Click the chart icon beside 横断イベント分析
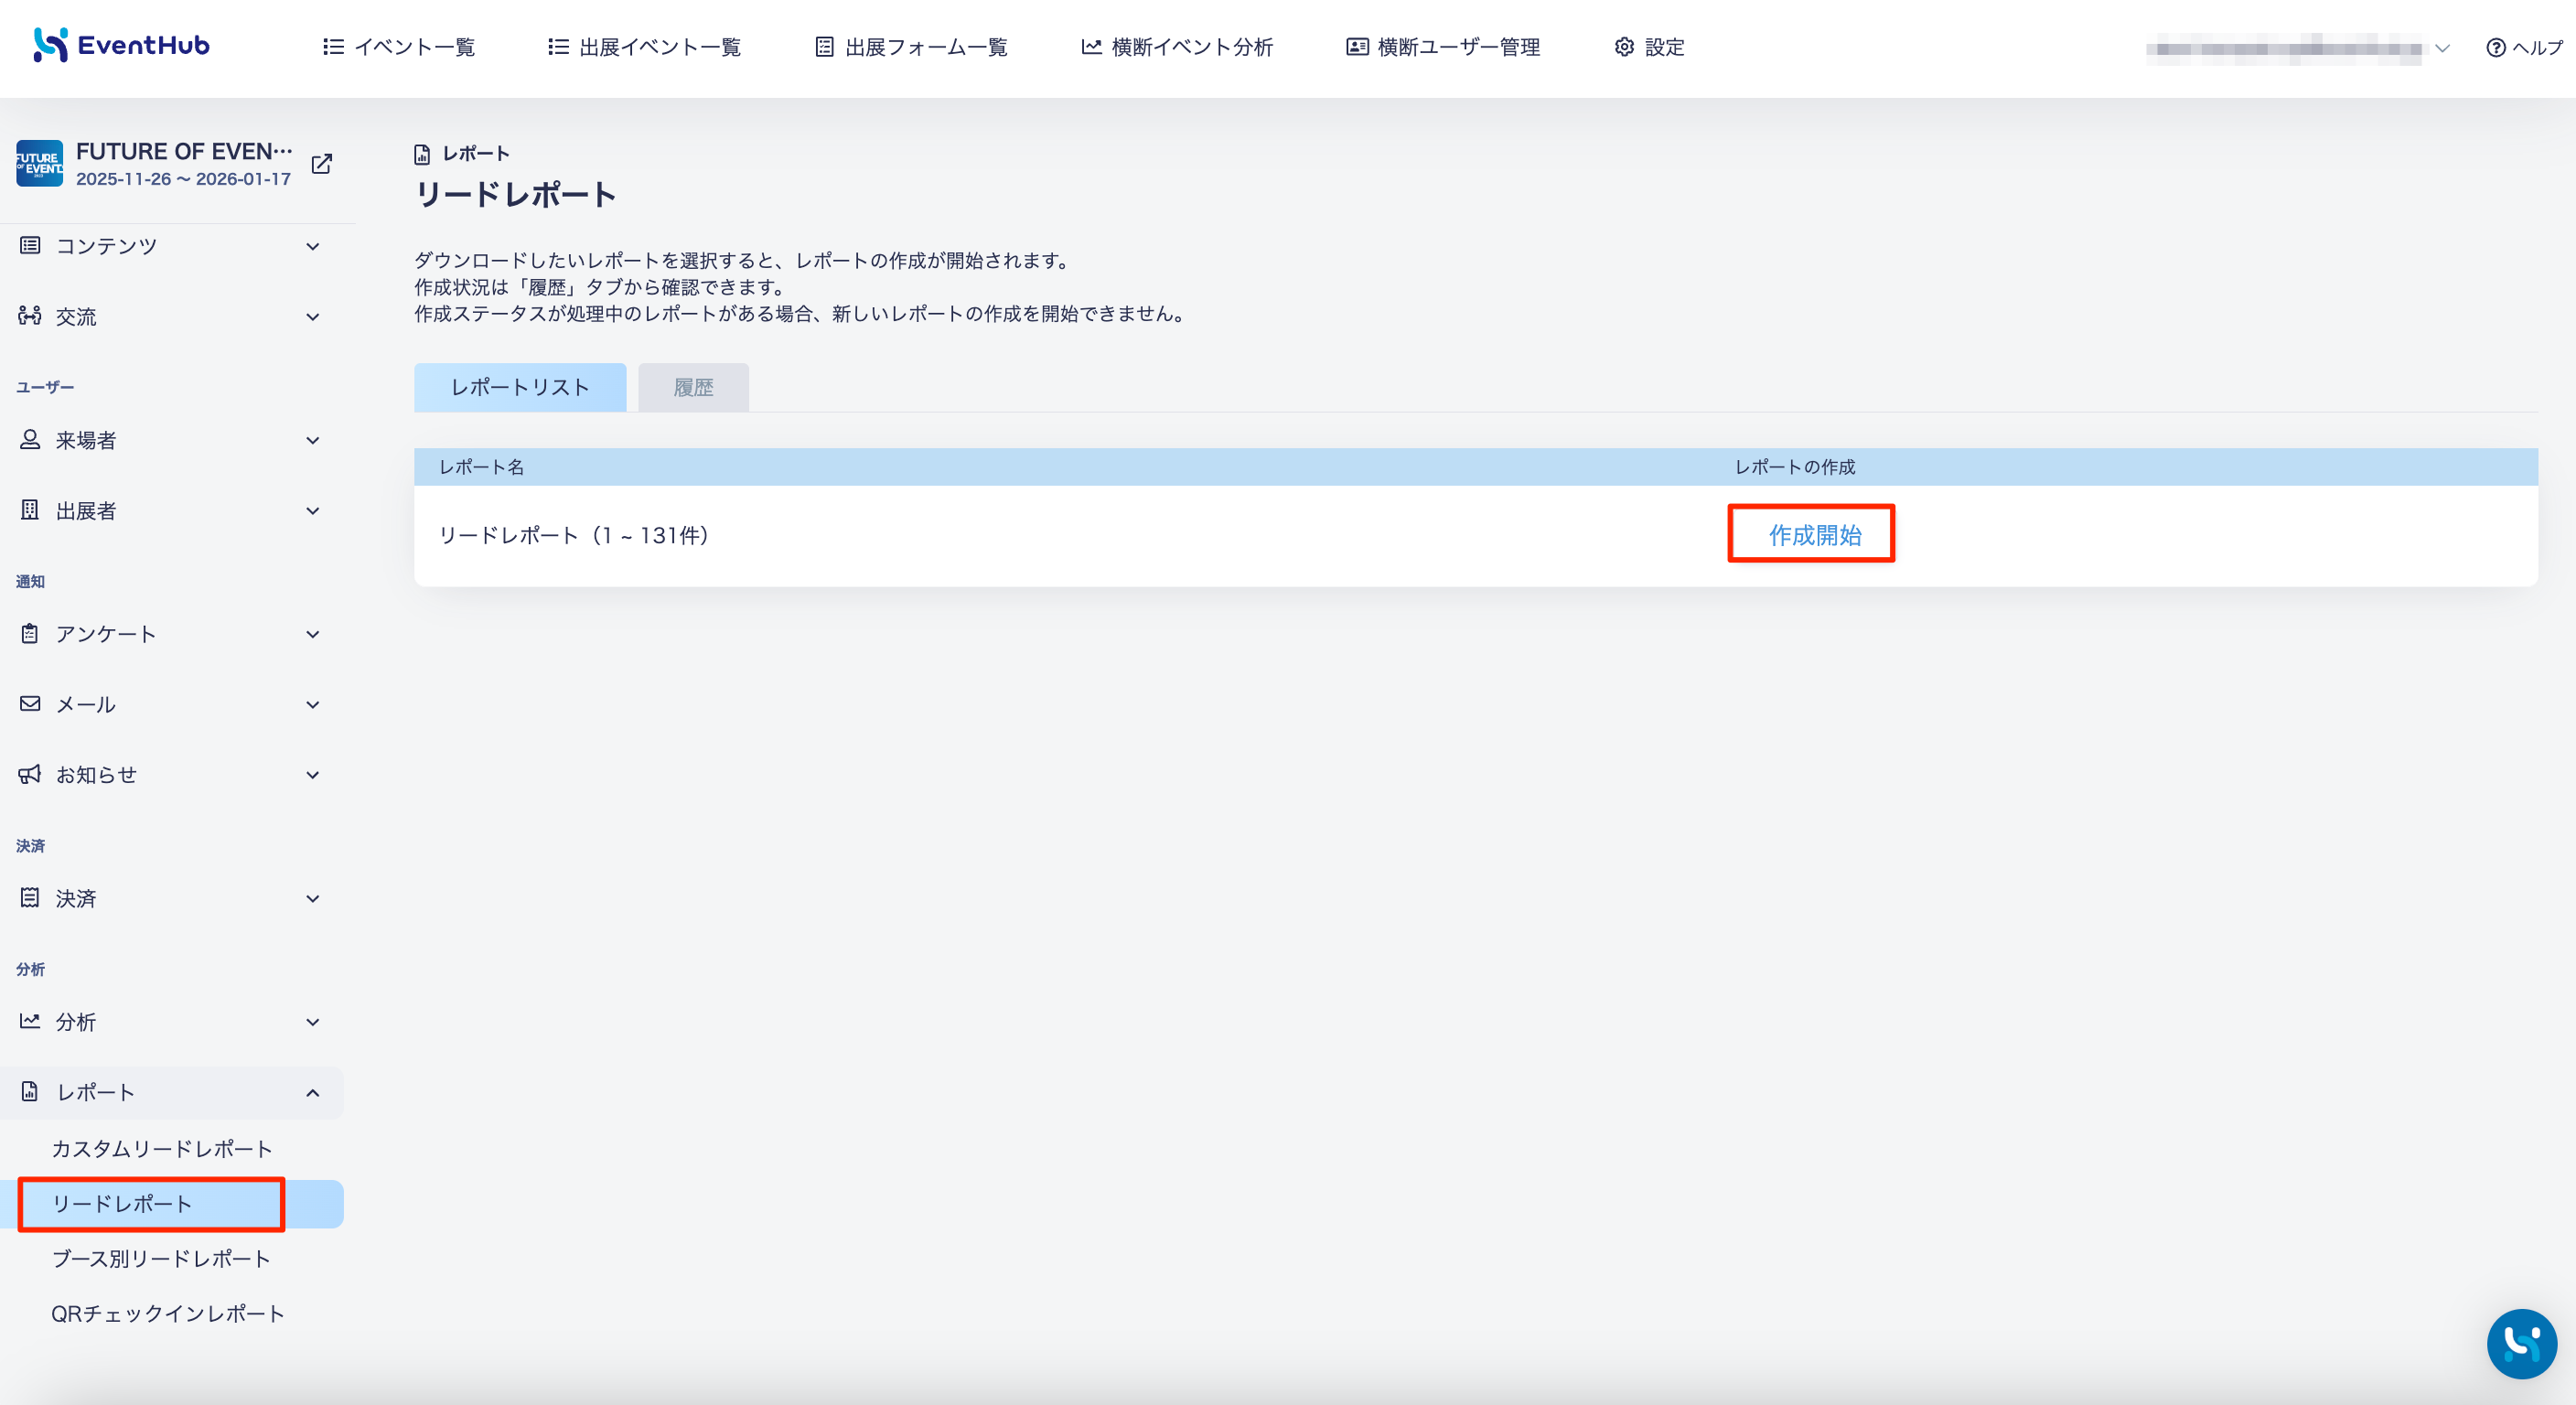The height and width of the screenshot is (1405, 2576). 1091,47
